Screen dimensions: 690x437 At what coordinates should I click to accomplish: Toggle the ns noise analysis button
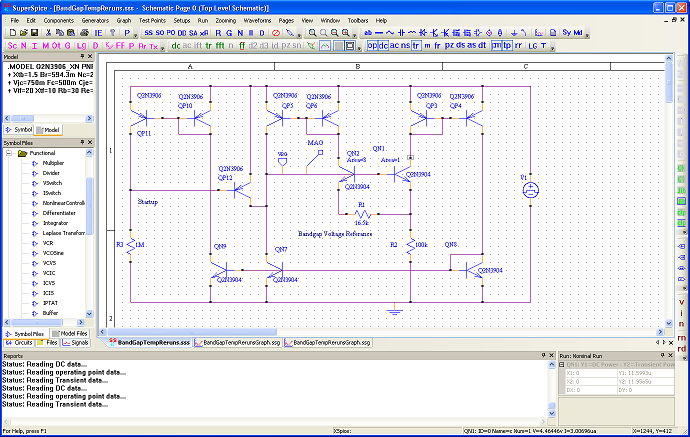point(405,45)
